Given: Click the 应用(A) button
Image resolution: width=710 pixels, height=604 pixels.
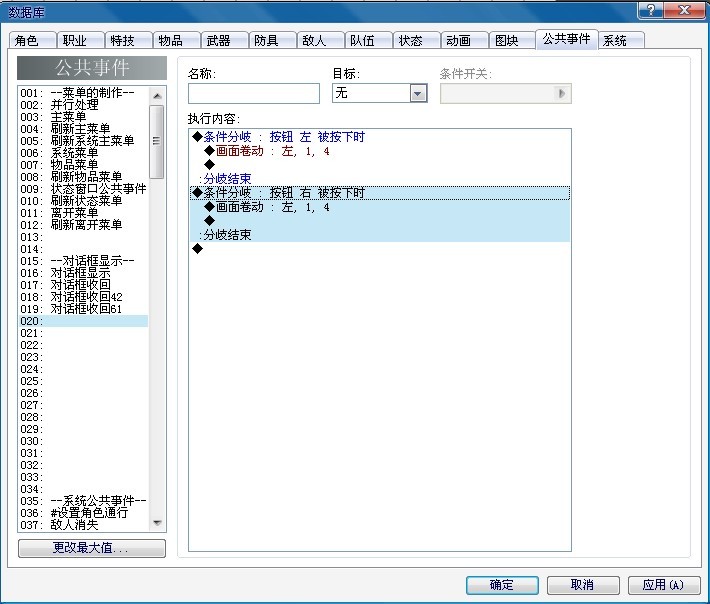Looking at the screenshot, I should click(x=663, y=585).
